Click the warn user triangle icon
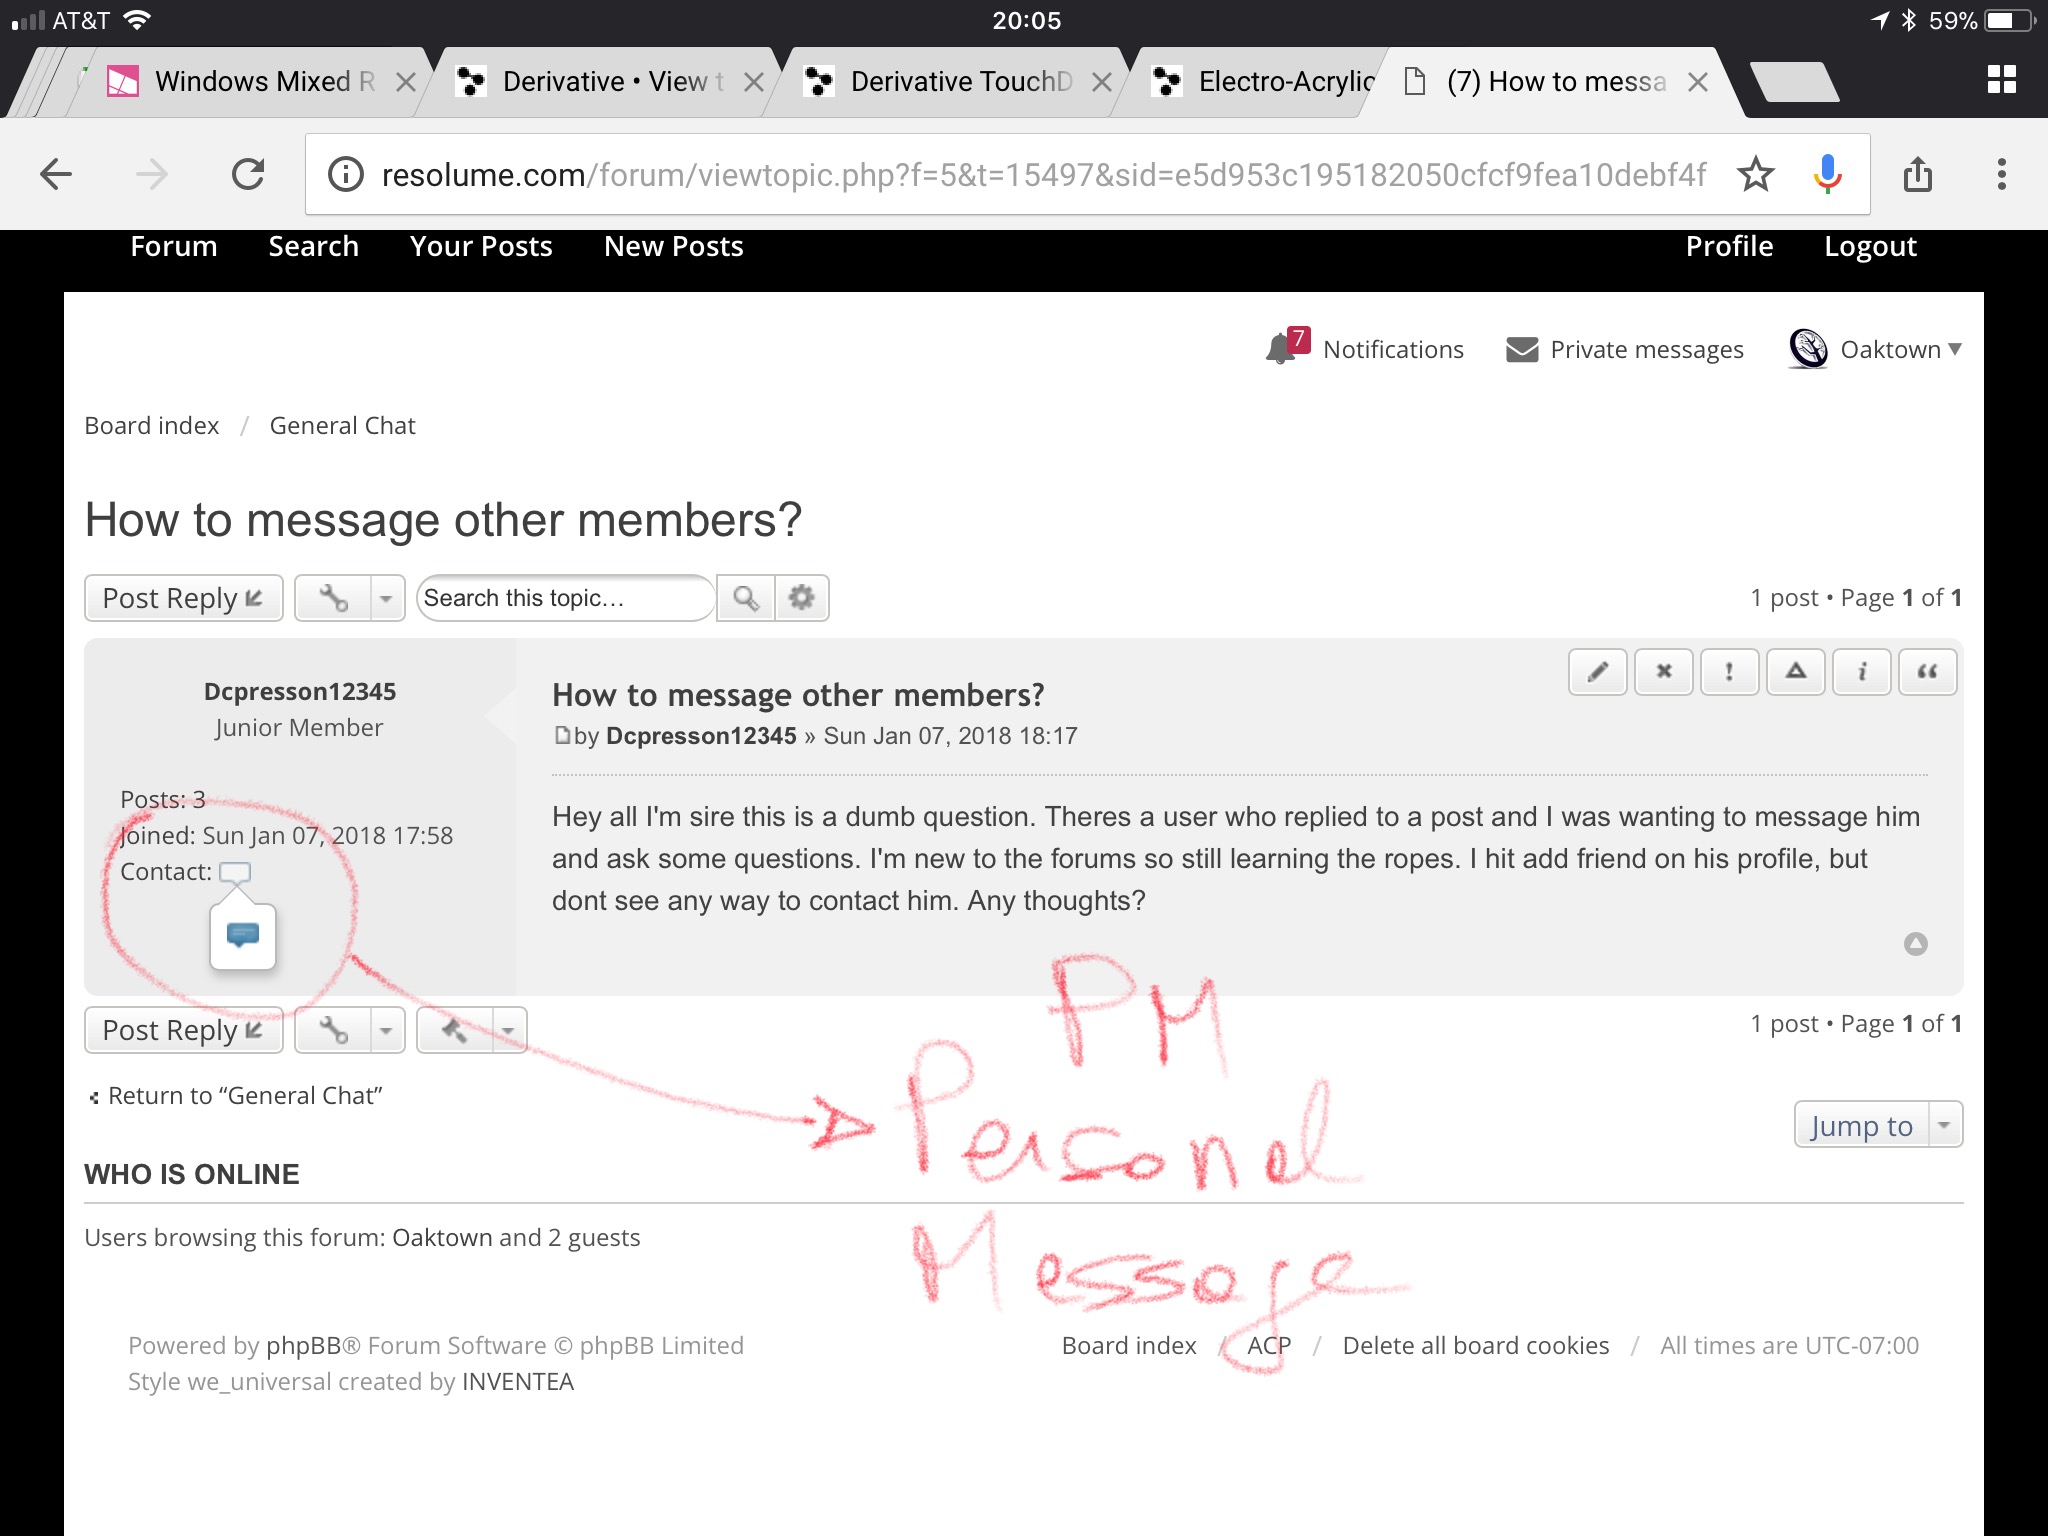 1795,671
